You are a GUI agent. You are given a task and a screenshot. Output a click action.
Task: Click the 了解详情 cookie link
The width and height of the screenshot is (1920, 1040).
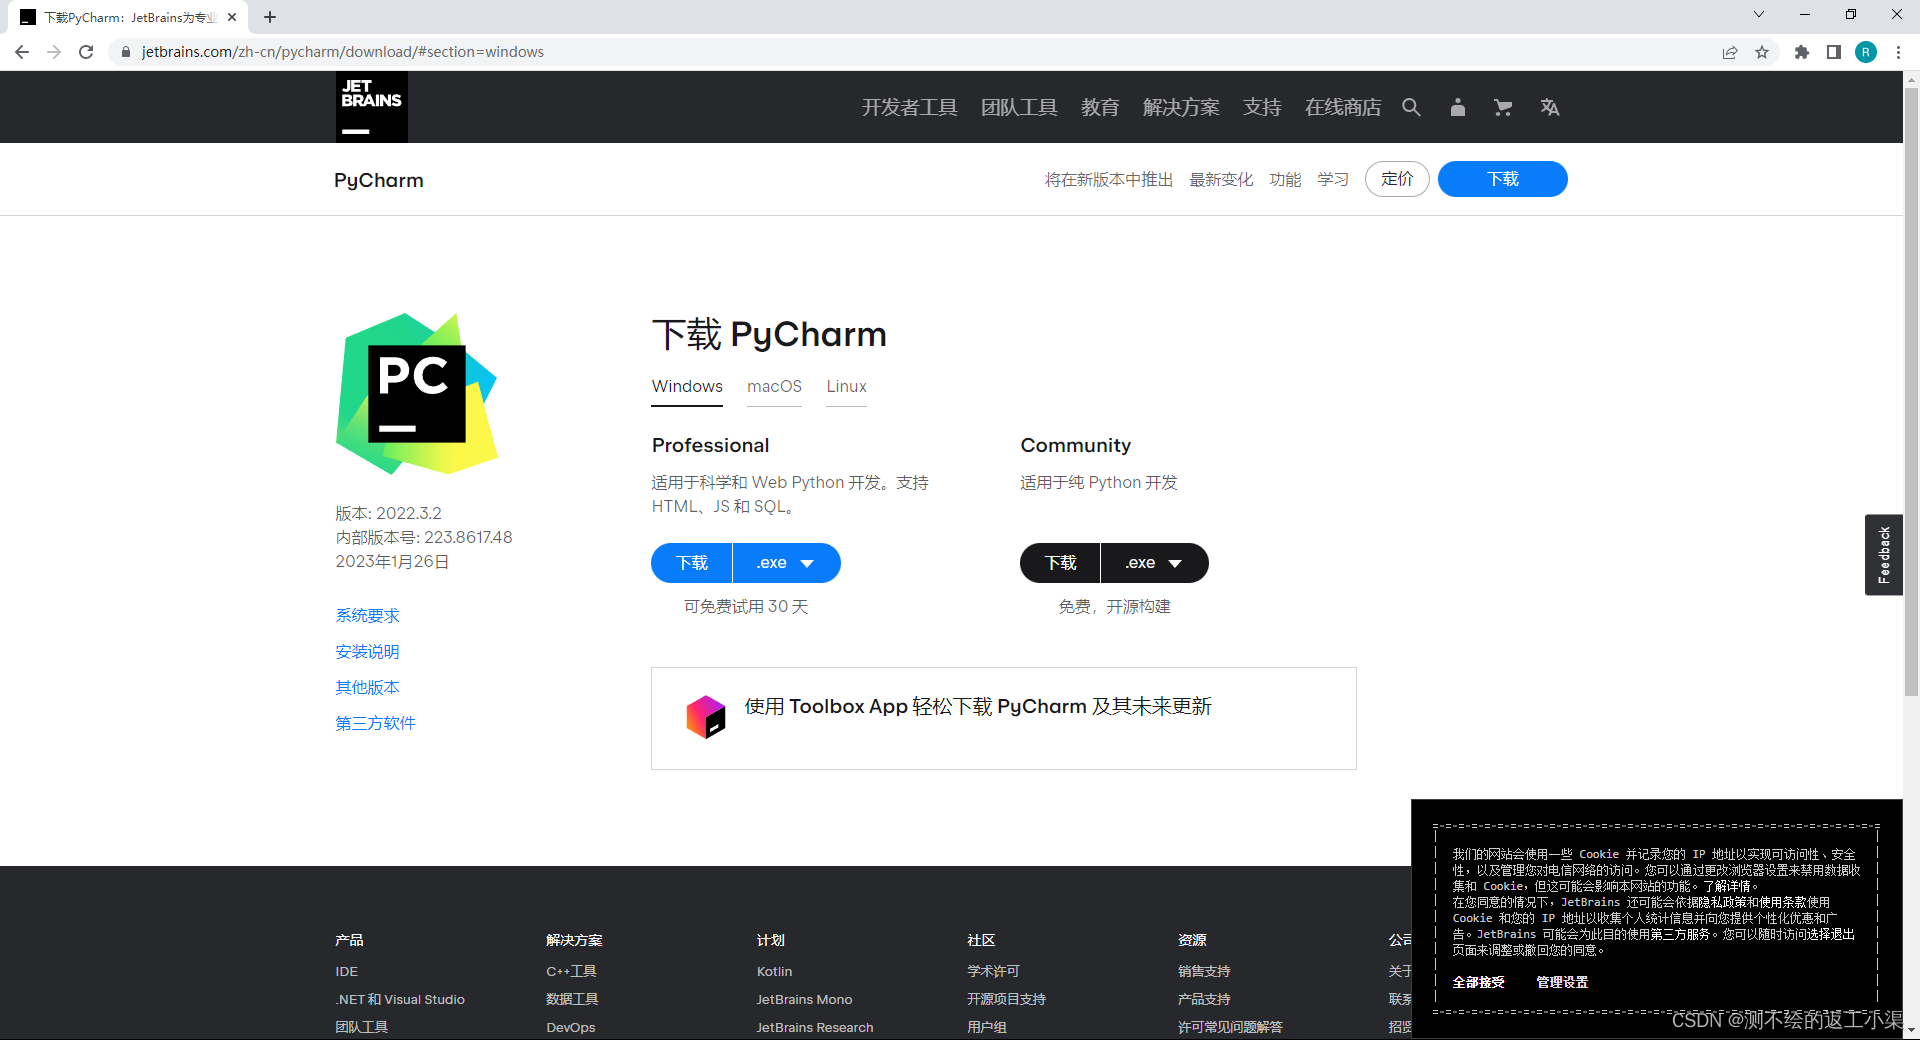tap(1727, 886)
